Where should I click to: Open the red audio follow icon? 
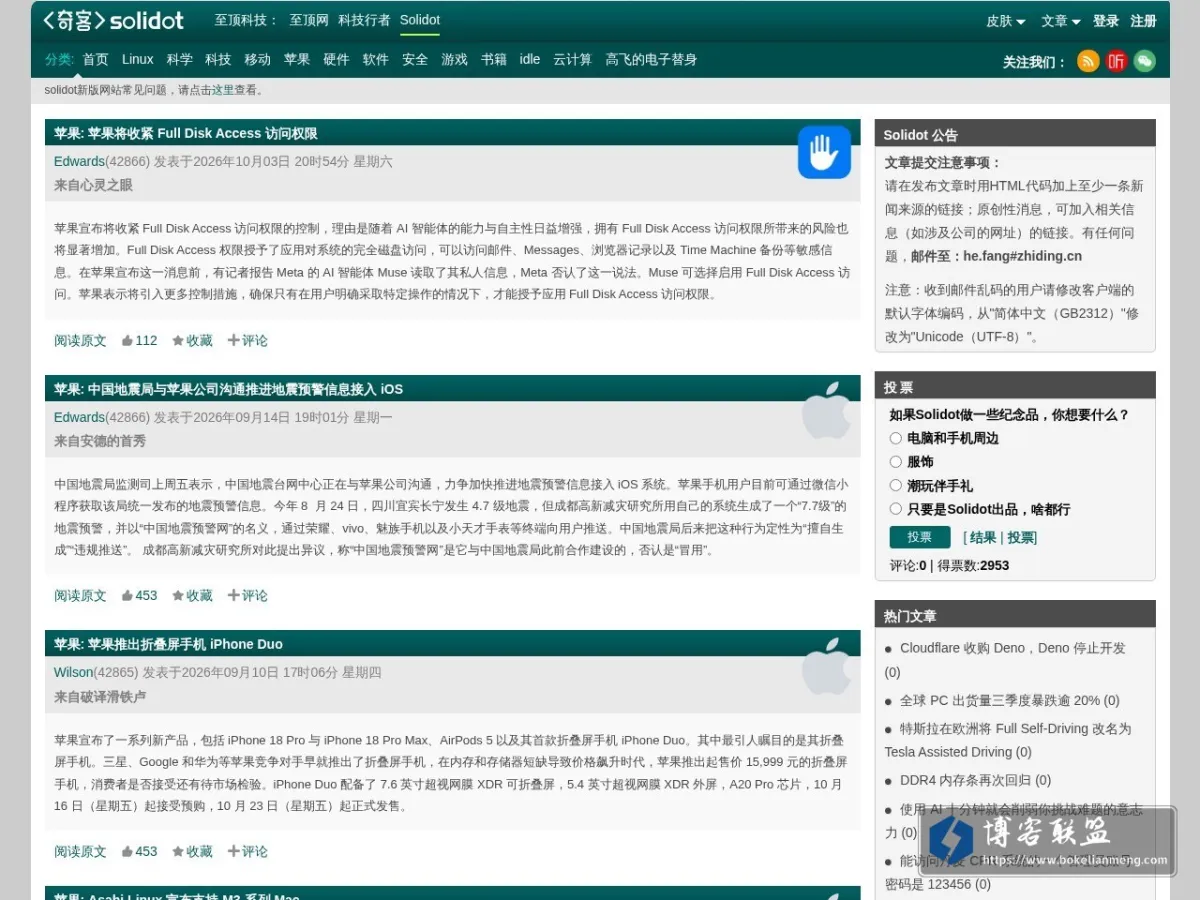click(1116, 61)
